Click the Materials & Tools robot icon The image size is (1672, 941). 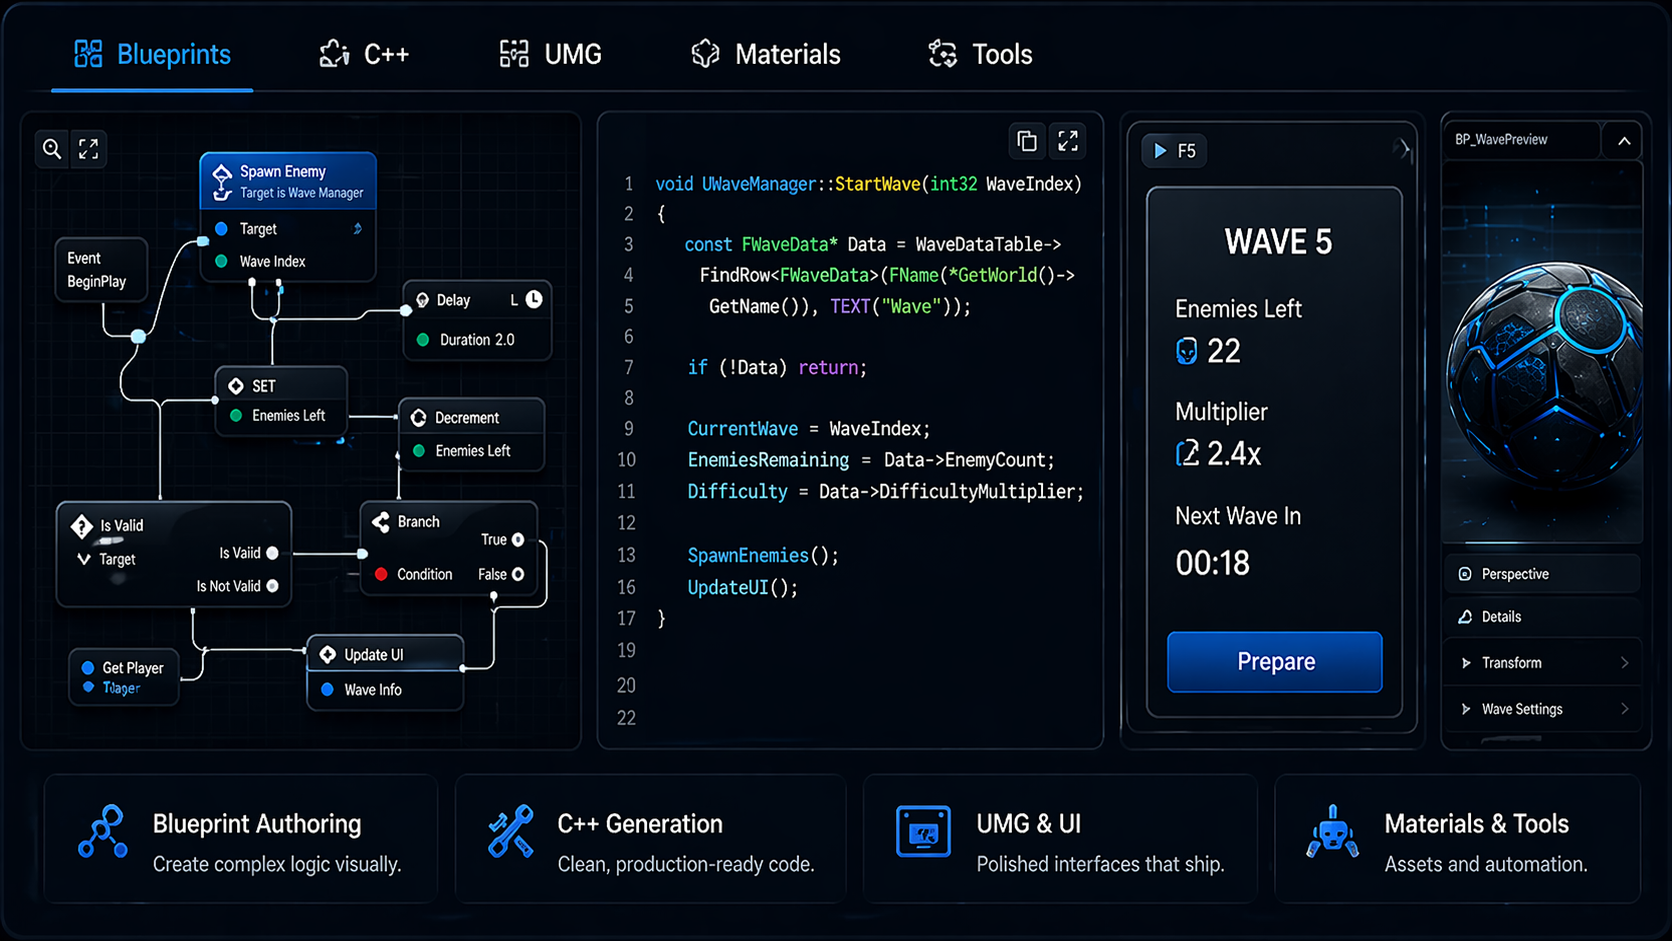coord(1333,832)
